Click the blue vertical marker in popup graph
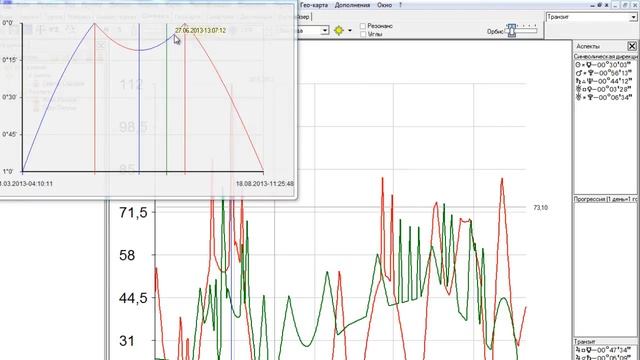 139,98
